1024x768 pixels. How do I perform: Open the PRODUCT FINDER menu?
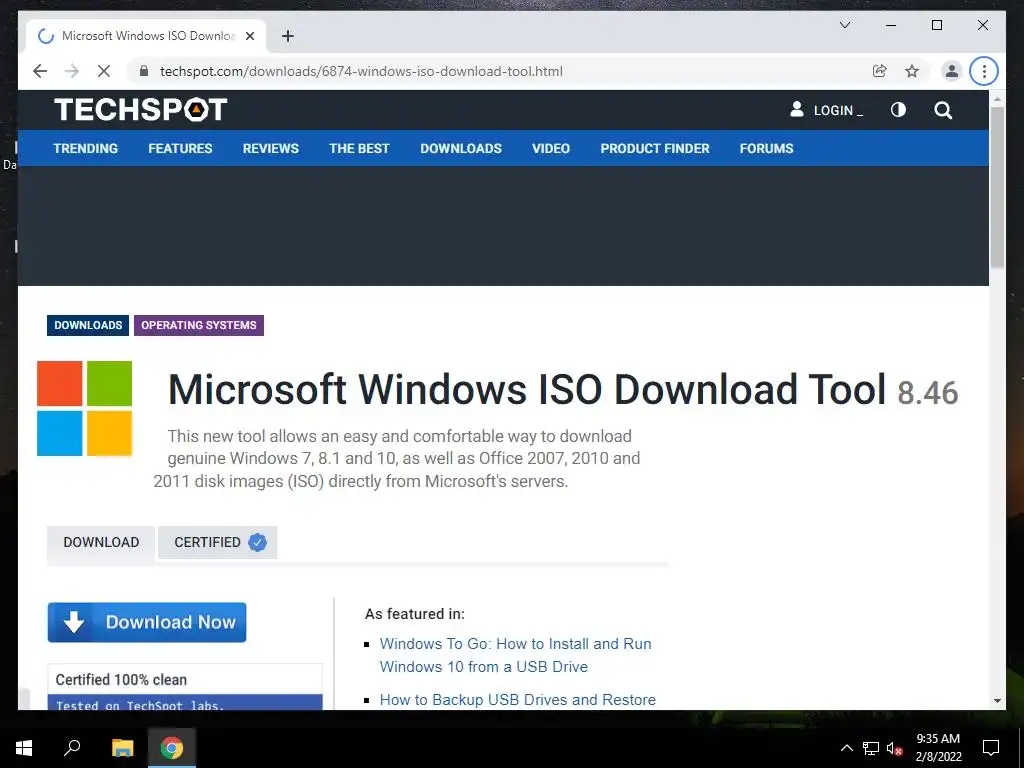coord(654,148)
